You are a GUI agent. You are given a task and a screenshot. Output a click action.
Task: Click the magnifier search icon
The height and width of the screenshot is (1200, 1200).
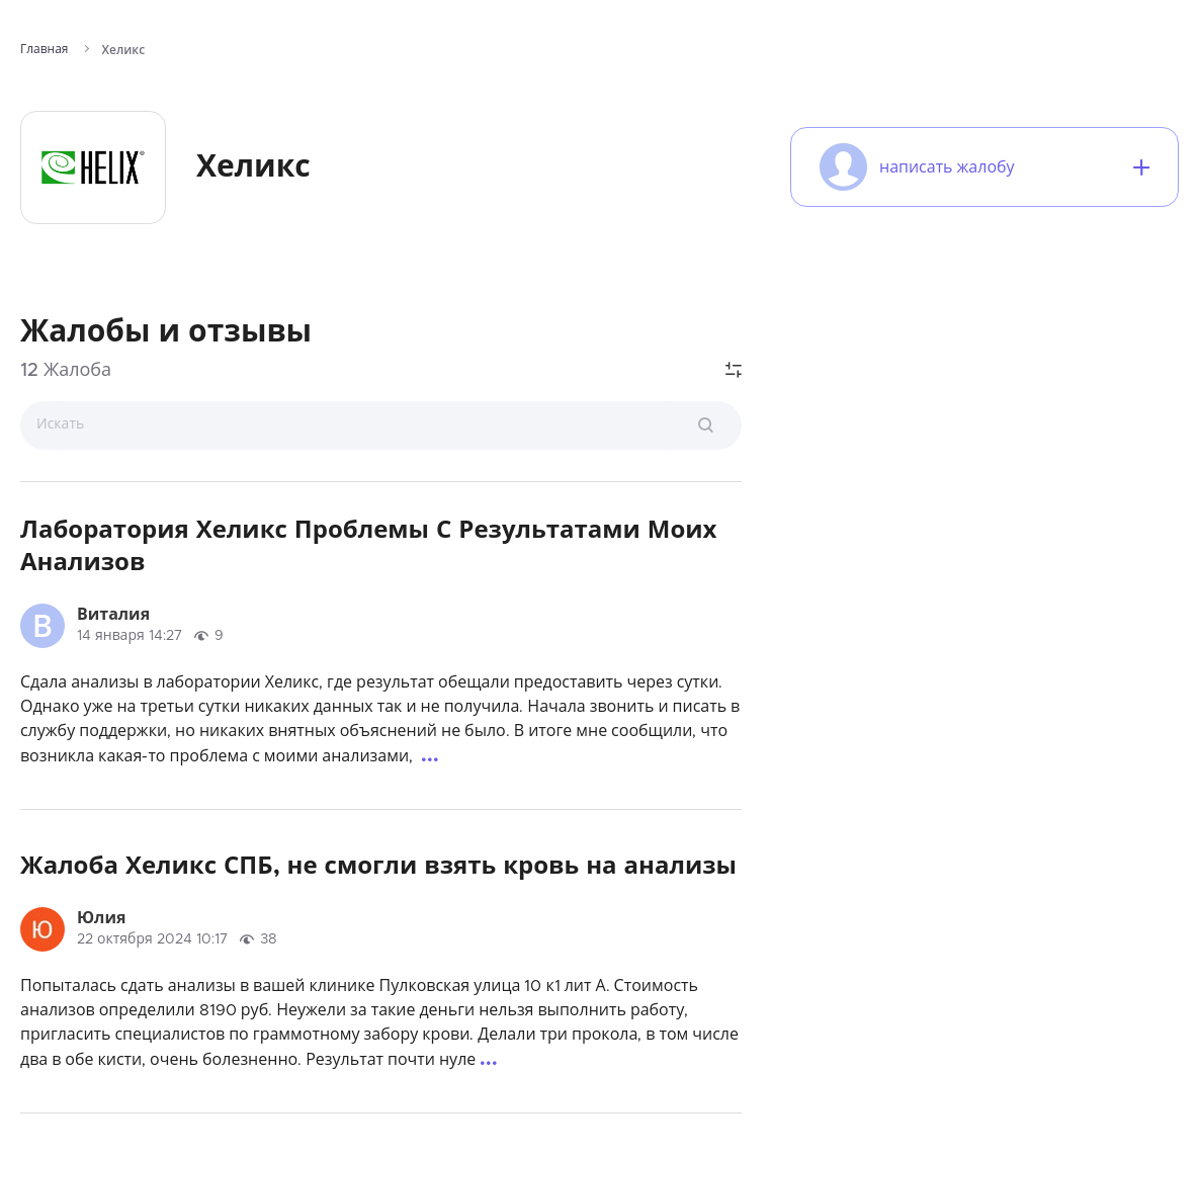tap(705, 425)
